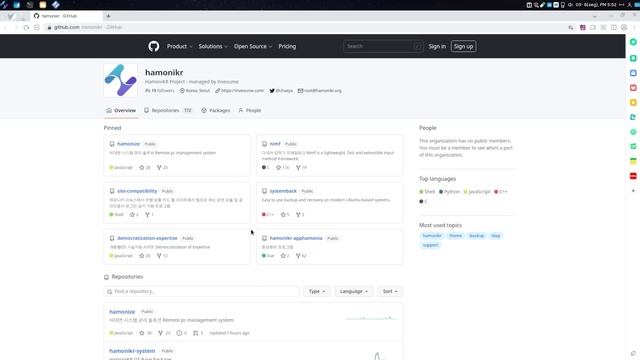
Task: Open the Product dropdown menu
Action: pos(179,47)
